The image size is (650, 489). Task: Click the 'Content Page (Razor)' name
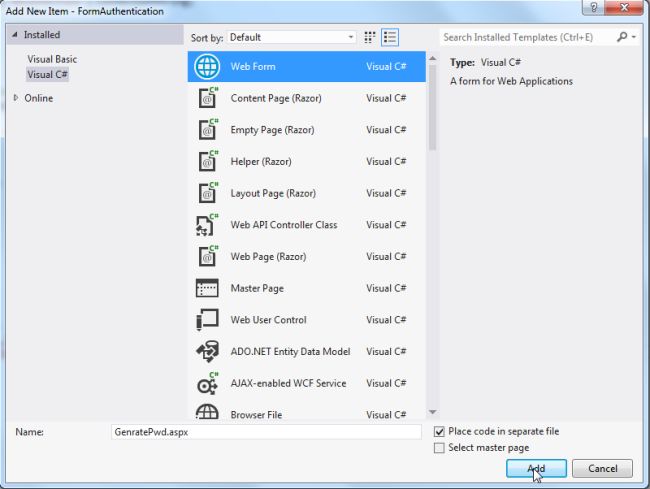point(276,98)
